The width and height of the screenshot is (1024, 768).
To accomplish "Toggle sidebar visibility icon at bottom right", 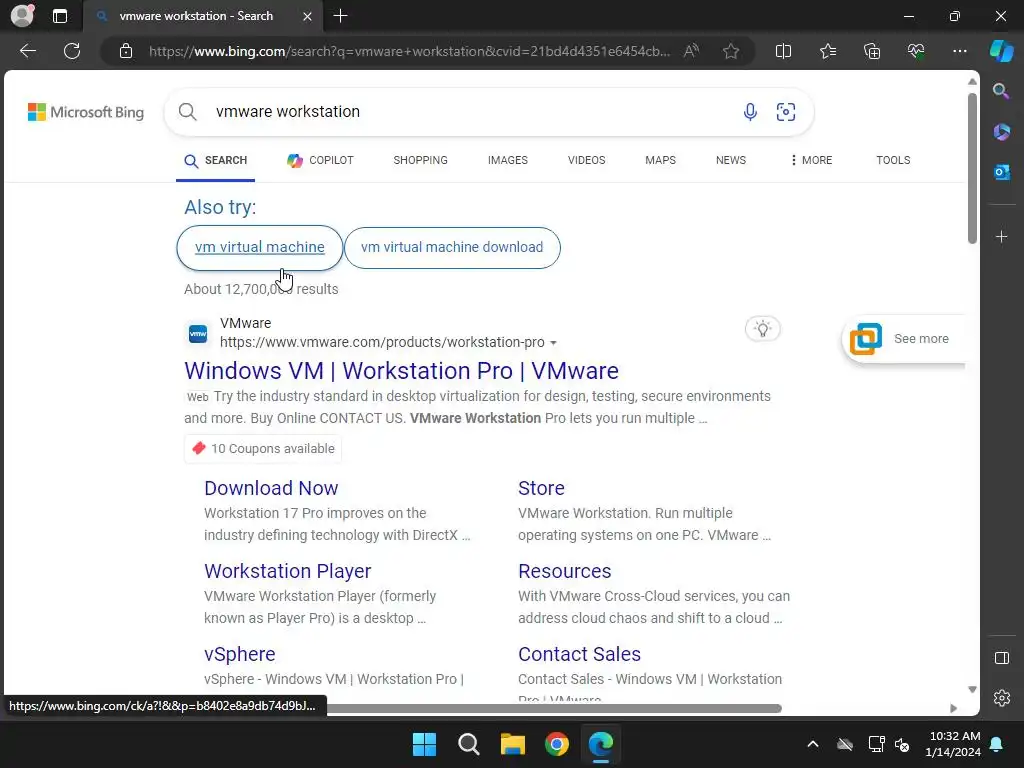I will 1002,658.
